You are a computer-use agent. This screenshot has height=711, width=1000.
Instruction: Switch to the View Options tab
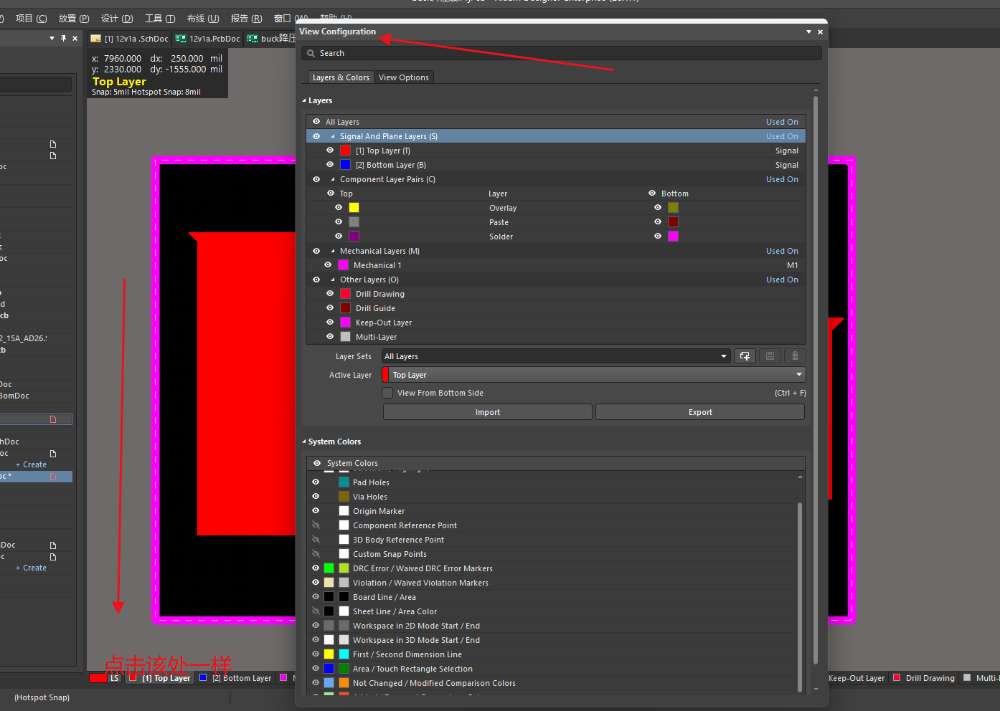(x=404, y=77)
